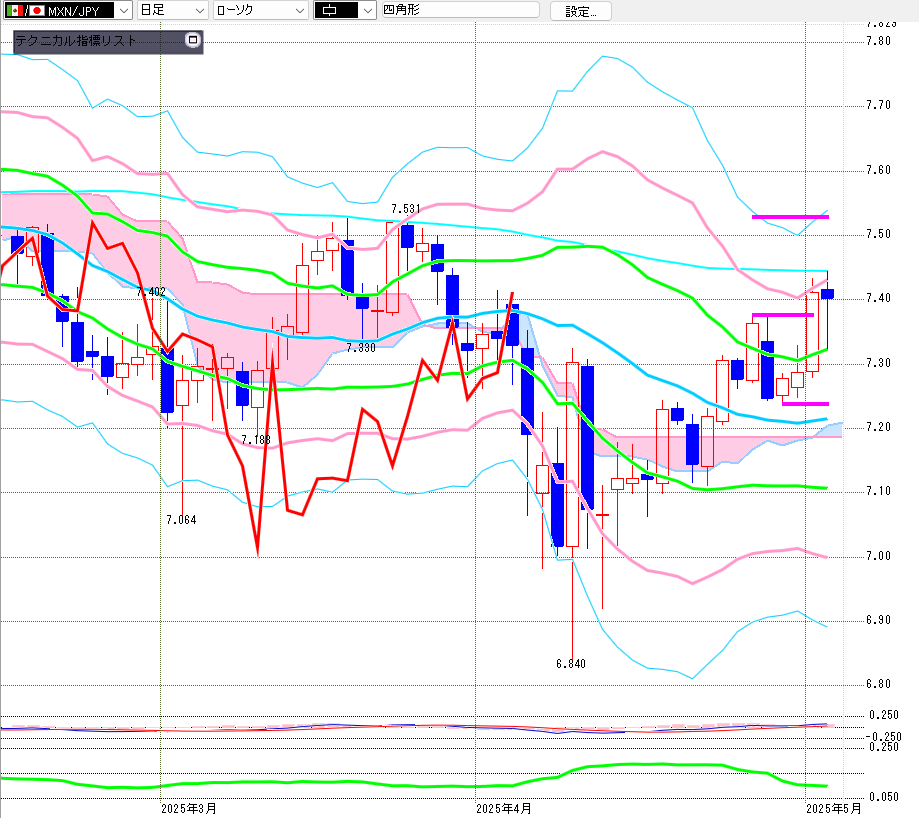Click the 2025年4月 date axis label
This screenshot has height=818, width=919.
pyautogui.click(x=503, y=809)
